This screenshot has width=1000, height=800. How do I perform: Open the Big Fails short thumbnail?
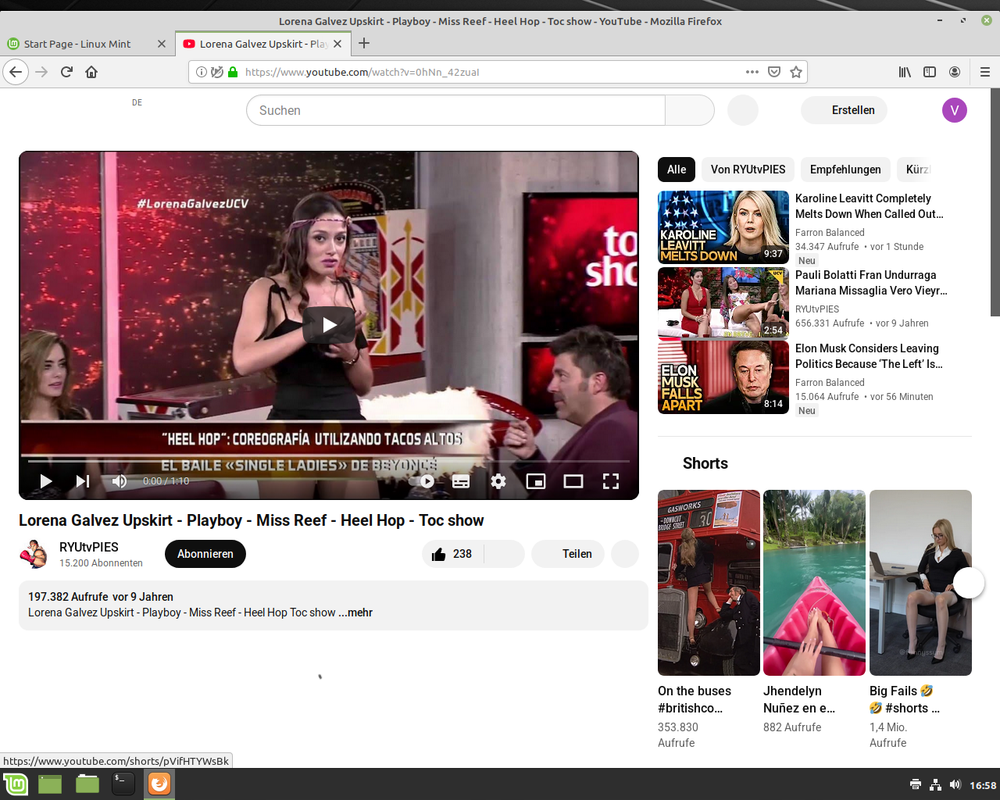tap(920, 582)
